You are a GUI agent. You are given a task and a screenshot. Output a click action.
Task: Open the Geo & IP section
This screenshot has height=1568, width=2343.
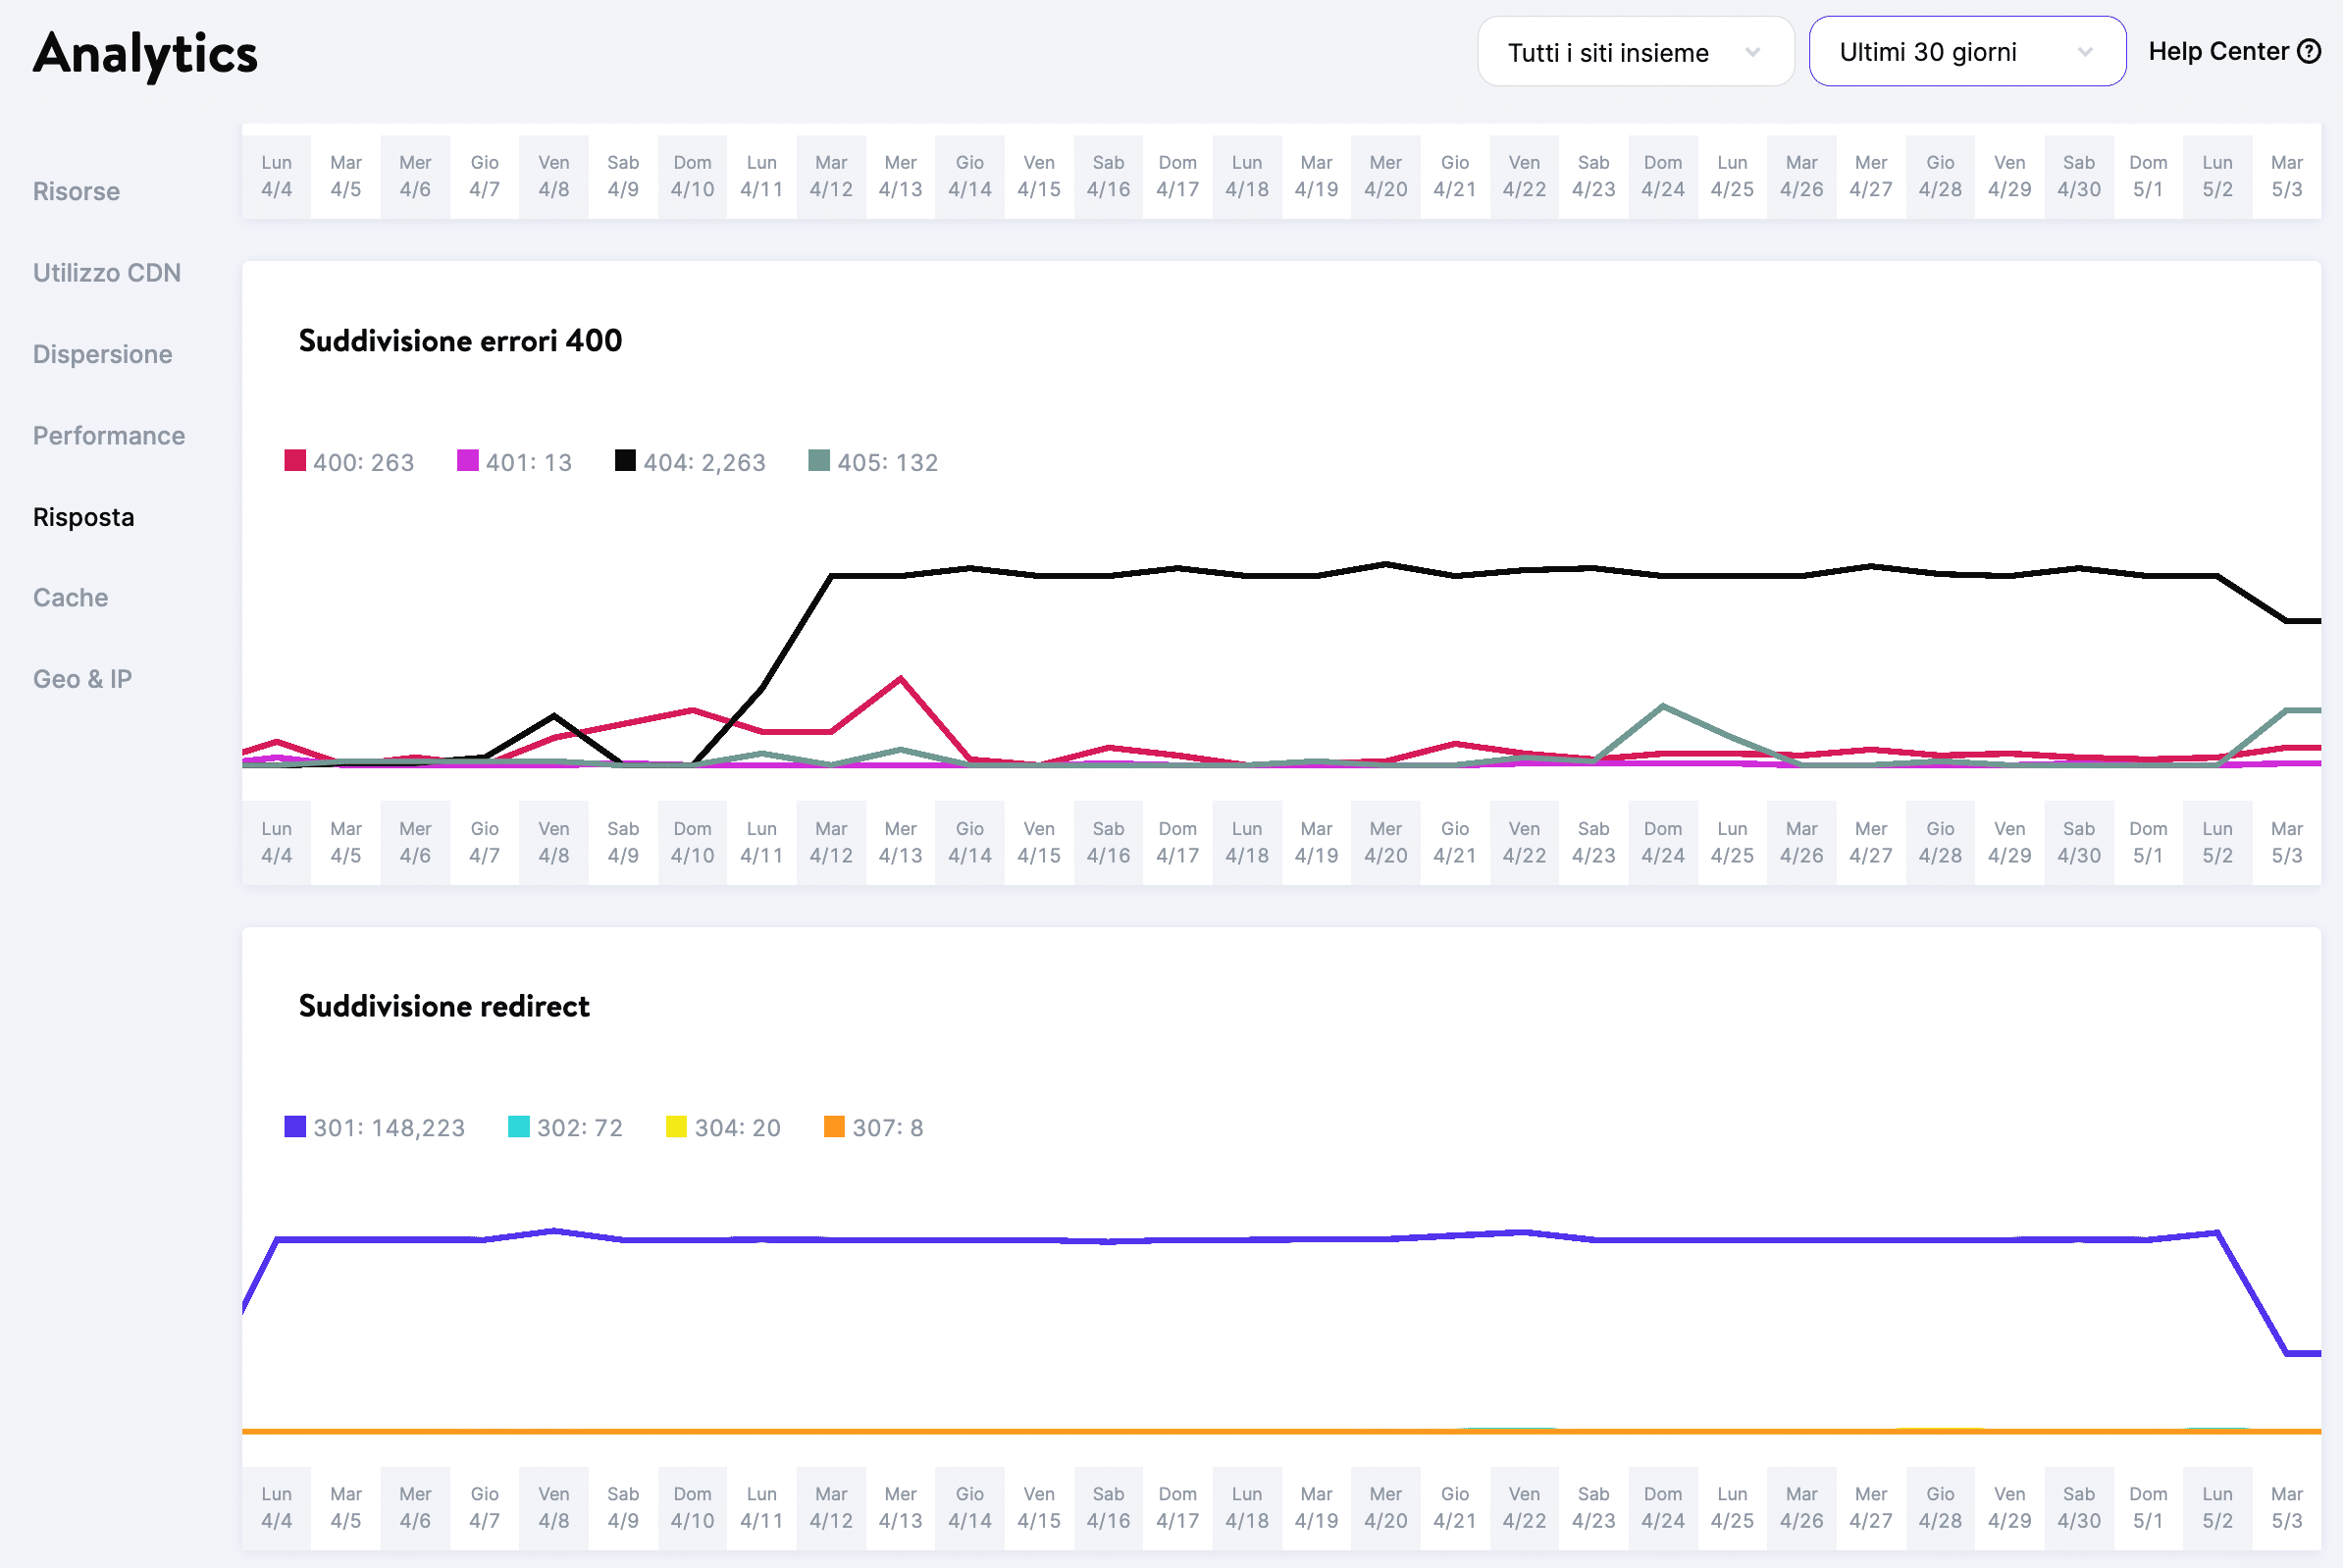point(82,679)
